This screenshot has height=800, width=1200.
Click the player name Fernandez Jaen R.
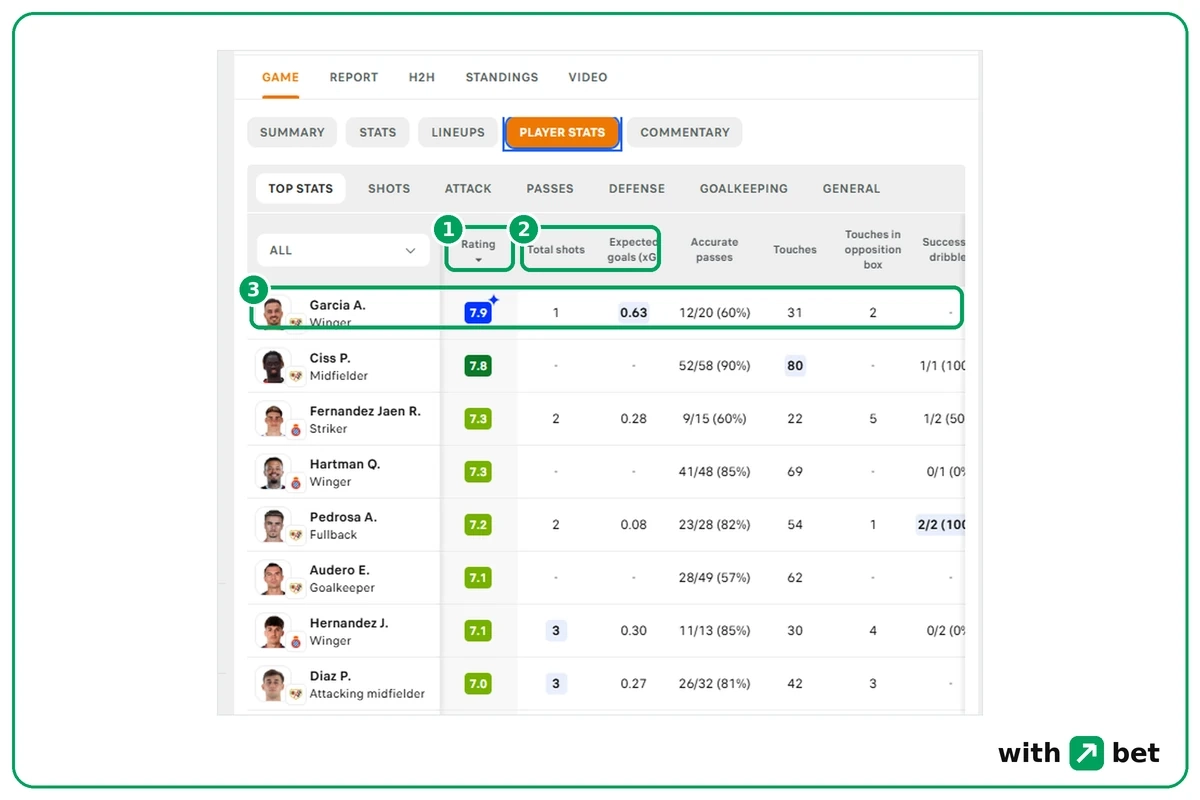tap(365, 411)
